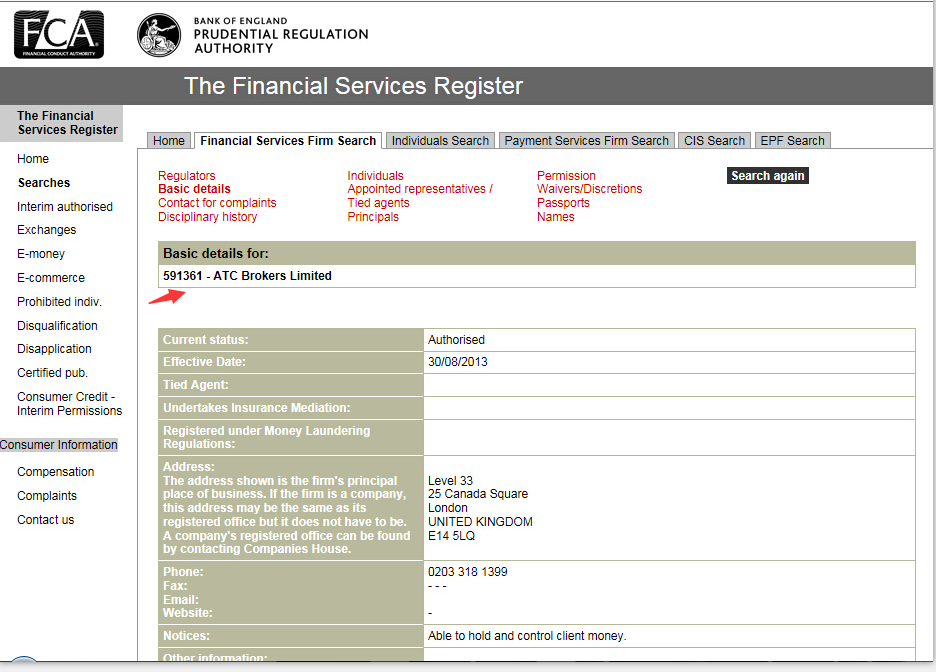Viewport: 936px width, 672px height.
Task: Open Interim authorised sidebar link
Action: point(64,206)
